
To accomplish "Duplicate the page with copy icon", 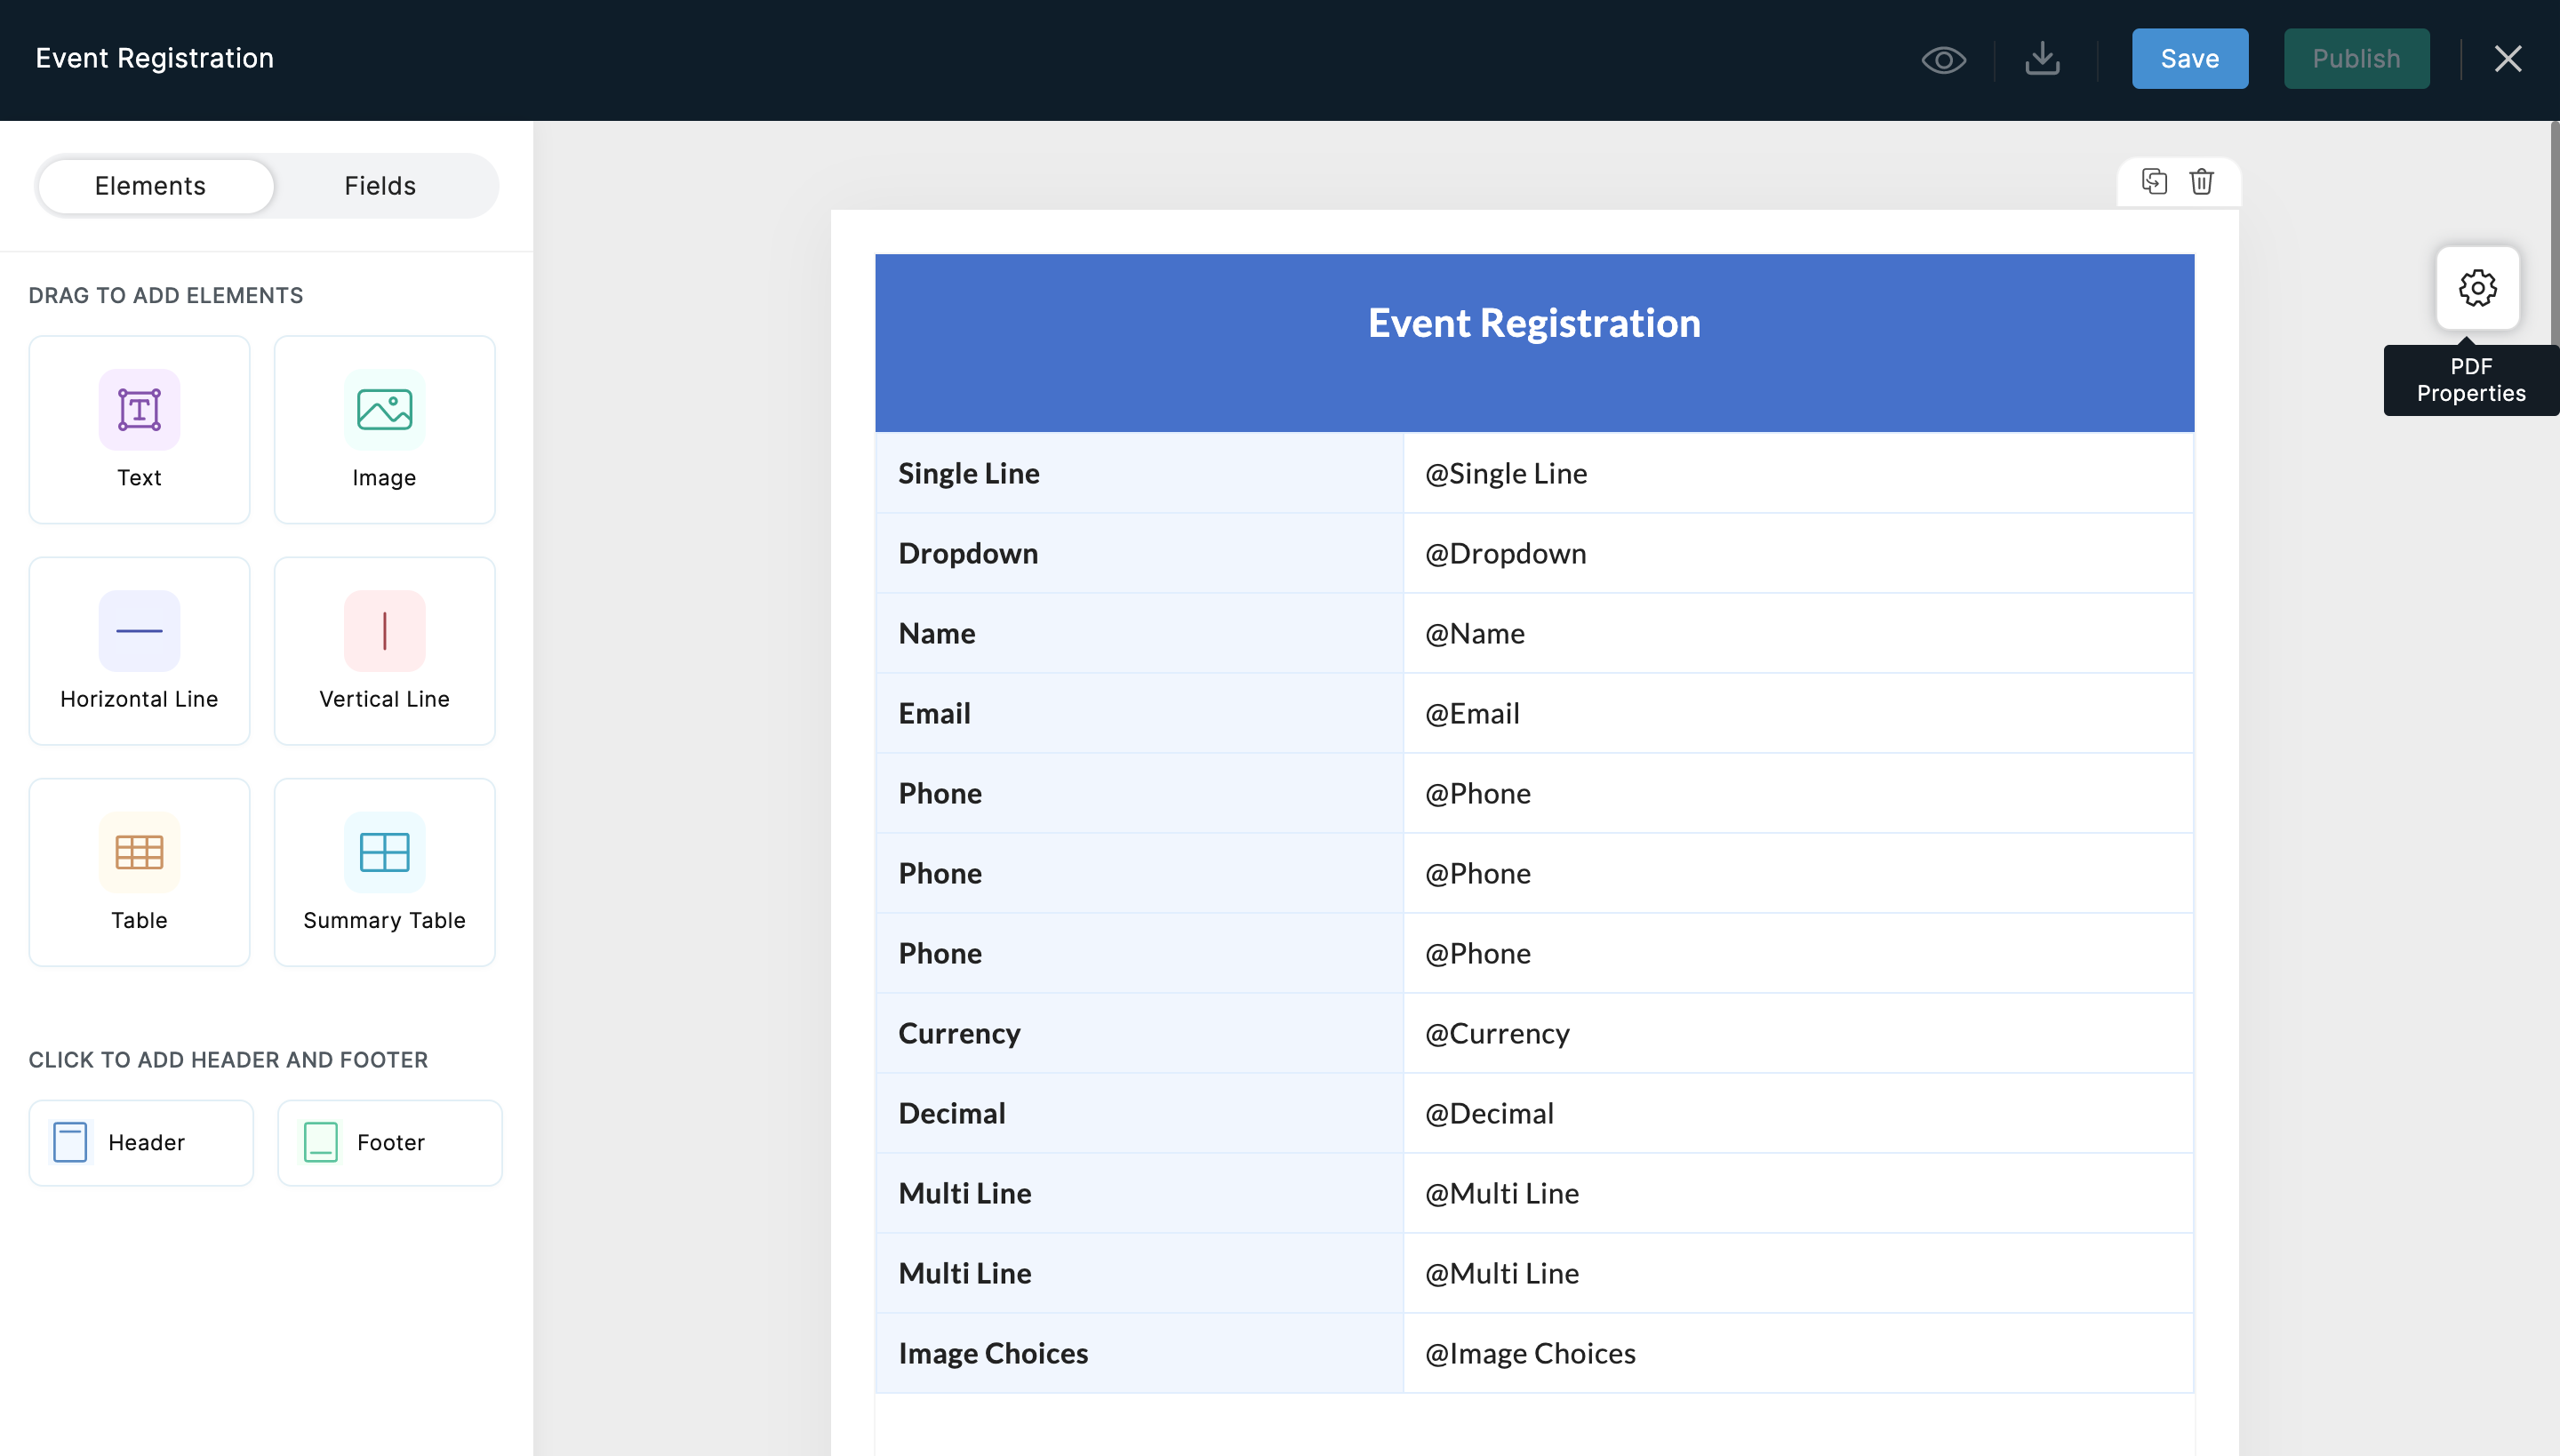I will (x=2154, y=182).
